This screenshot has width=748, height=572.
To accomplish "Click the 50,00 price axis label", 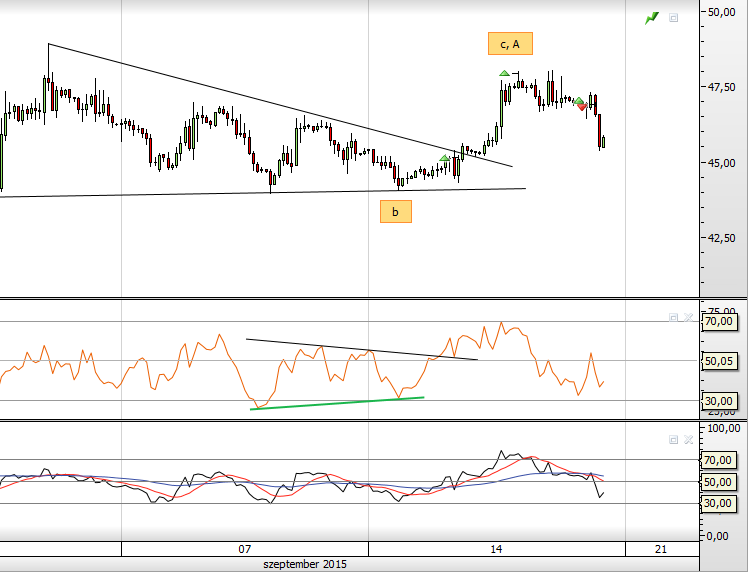I will point(721,12).
